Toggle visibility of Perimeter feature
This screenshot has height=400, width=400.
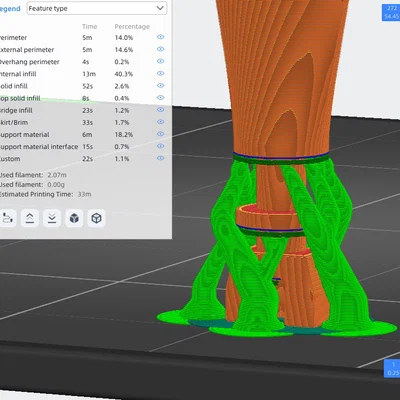click(161, 37)
